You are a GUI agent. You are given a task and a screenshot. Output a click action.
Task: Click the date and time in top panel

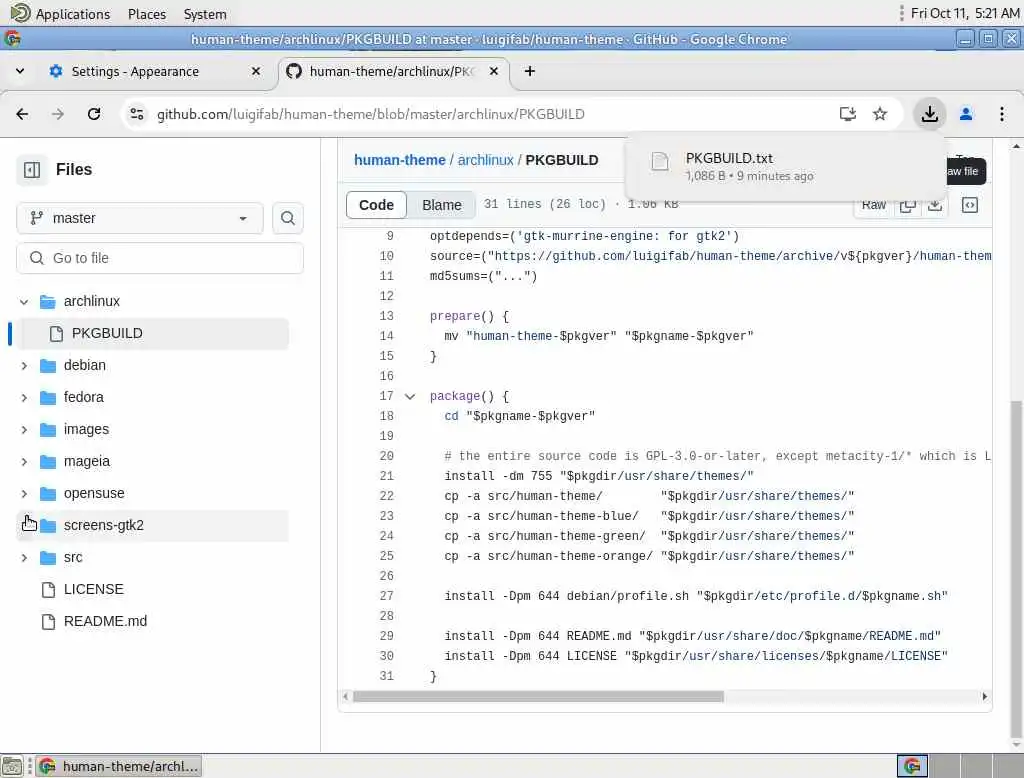965,13
